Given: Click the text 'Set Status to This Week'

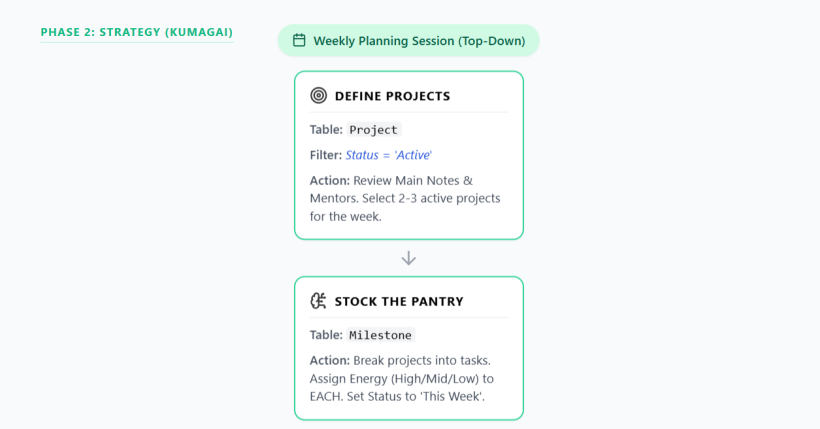Looking at the screenshot, I should [x=416, y=397].
